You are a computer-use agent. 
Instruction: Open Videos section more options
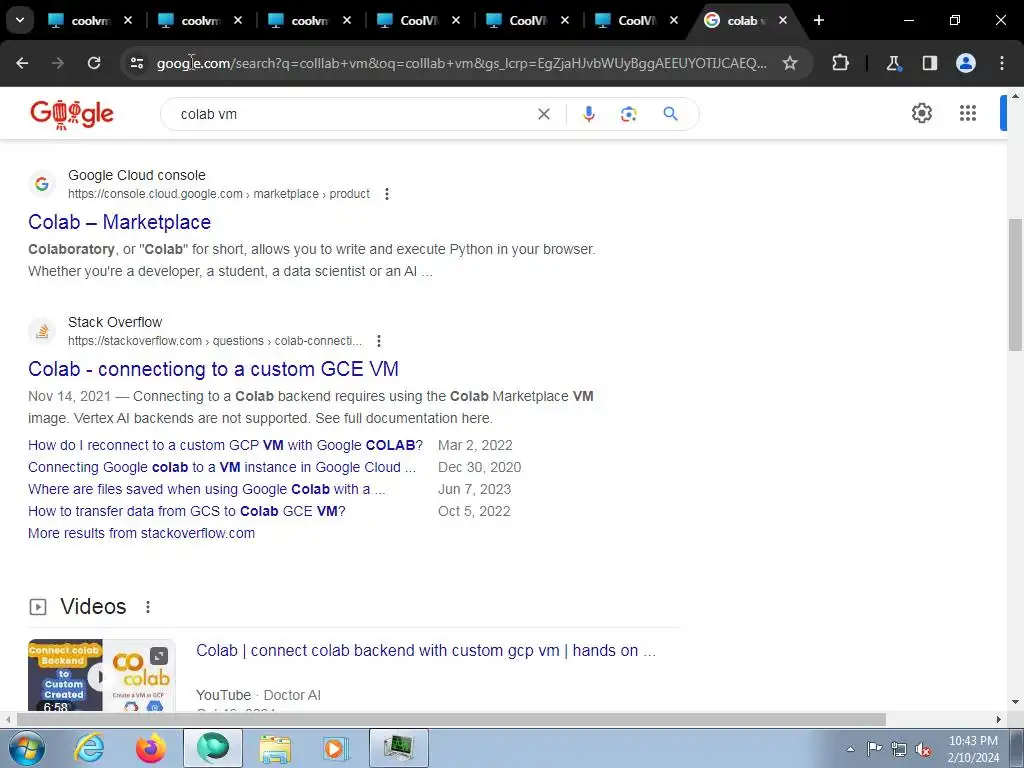[148, 607]
